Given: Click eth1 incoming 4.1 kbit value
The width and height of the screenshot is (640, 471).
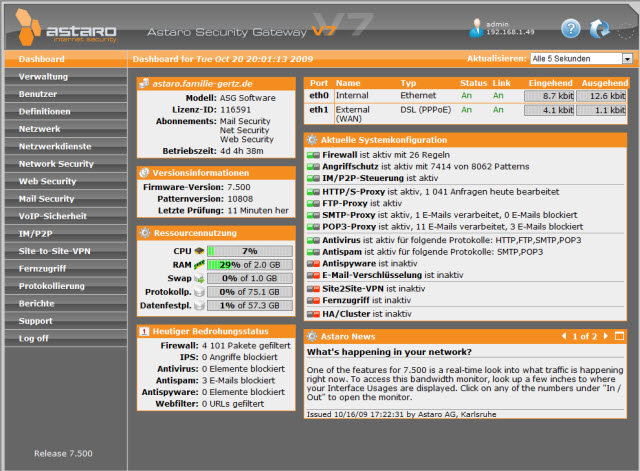Looking at the screenshot, I should click(549, 110).
